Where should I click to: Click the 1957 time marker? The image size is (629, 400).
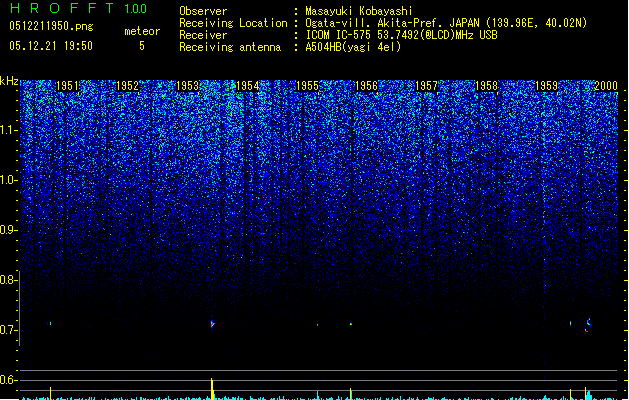(x=426, y=86)
